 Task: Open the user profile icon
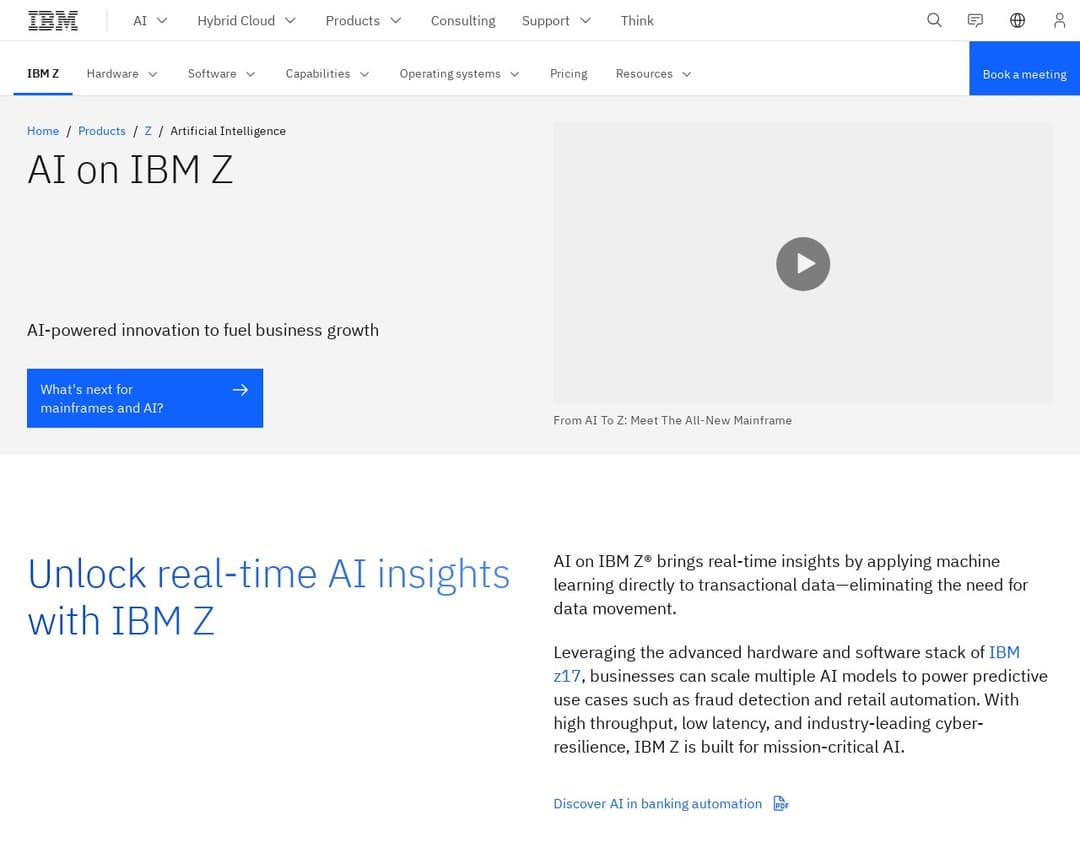[x=1059, y=21]
